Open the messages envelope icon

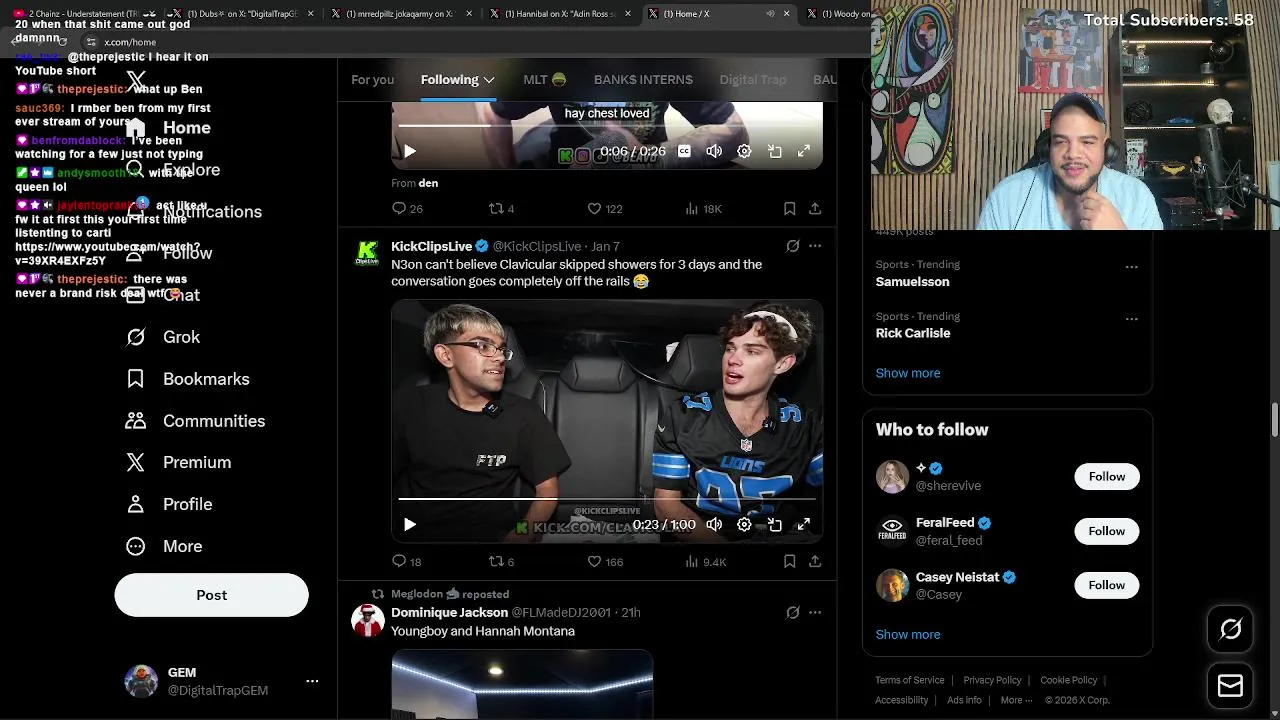pyautogui.click(x=1230, y=686)
